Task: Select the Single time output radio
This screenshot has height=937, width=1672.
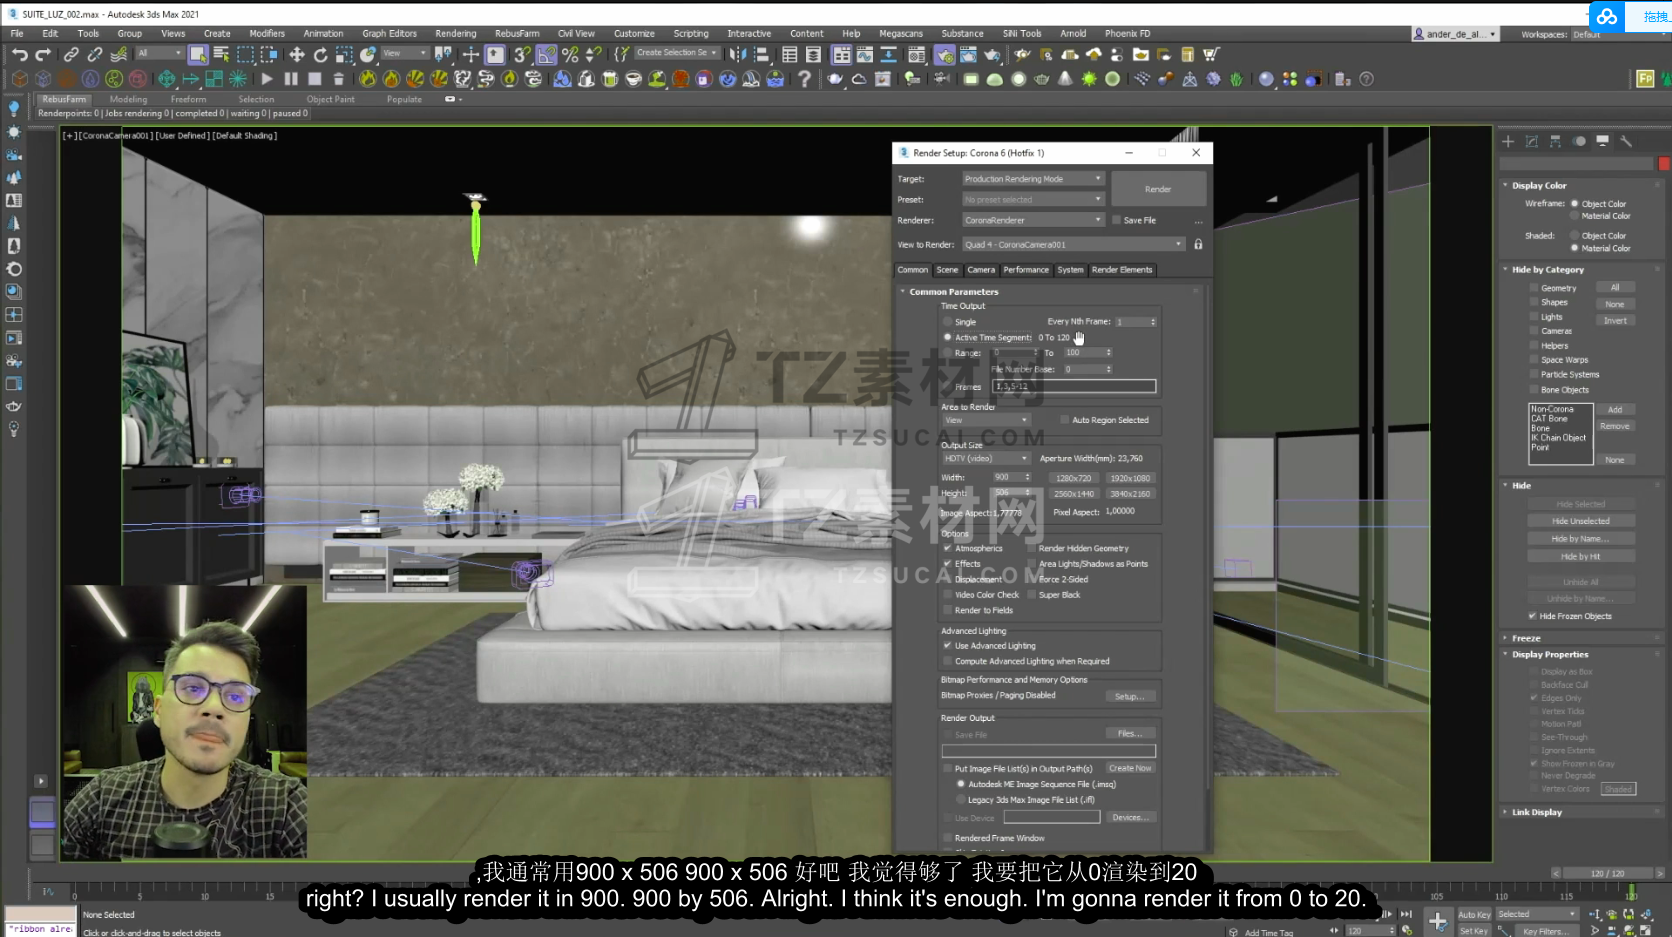Action: click(x=948, y=322)
